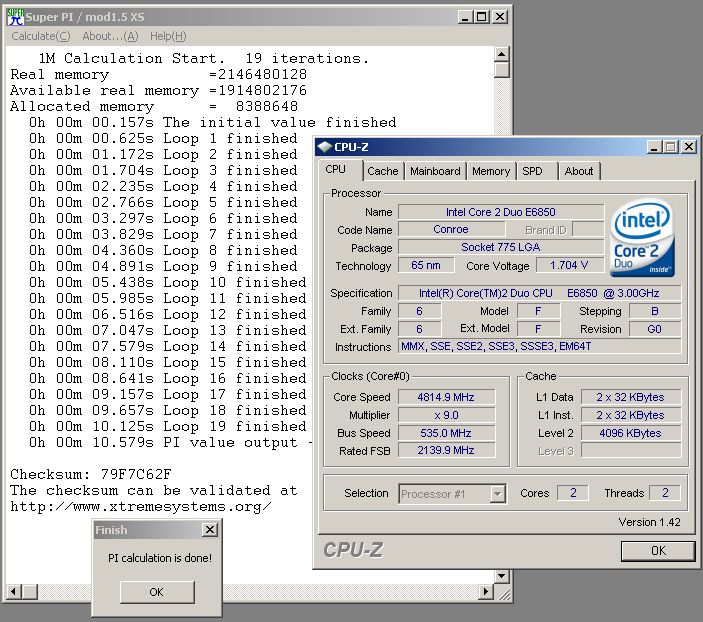Click the Package value 'Socket 775 LGA'
The width and height of the screenshot is (703, 622).
coord(501,248)
